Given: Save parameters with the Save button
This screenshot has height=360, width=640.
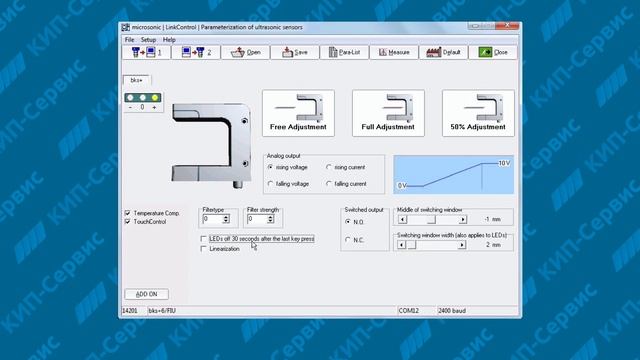Looking at the screenshot, I should point(295,52).
